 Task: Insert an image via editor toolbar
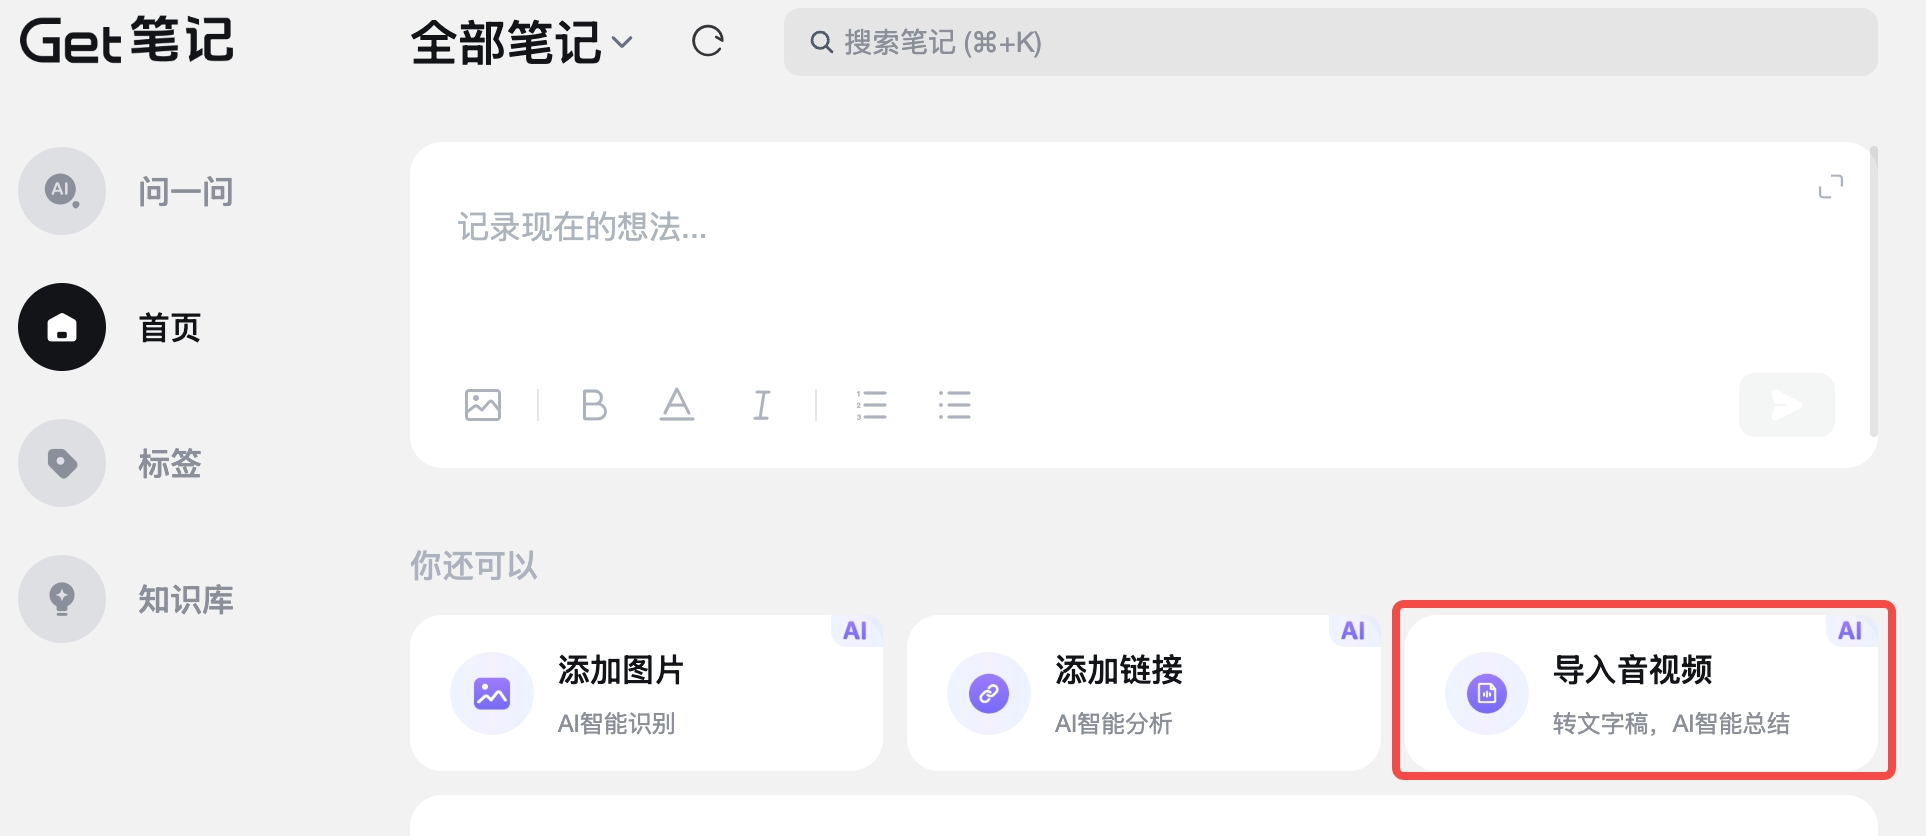pos(483,405)
